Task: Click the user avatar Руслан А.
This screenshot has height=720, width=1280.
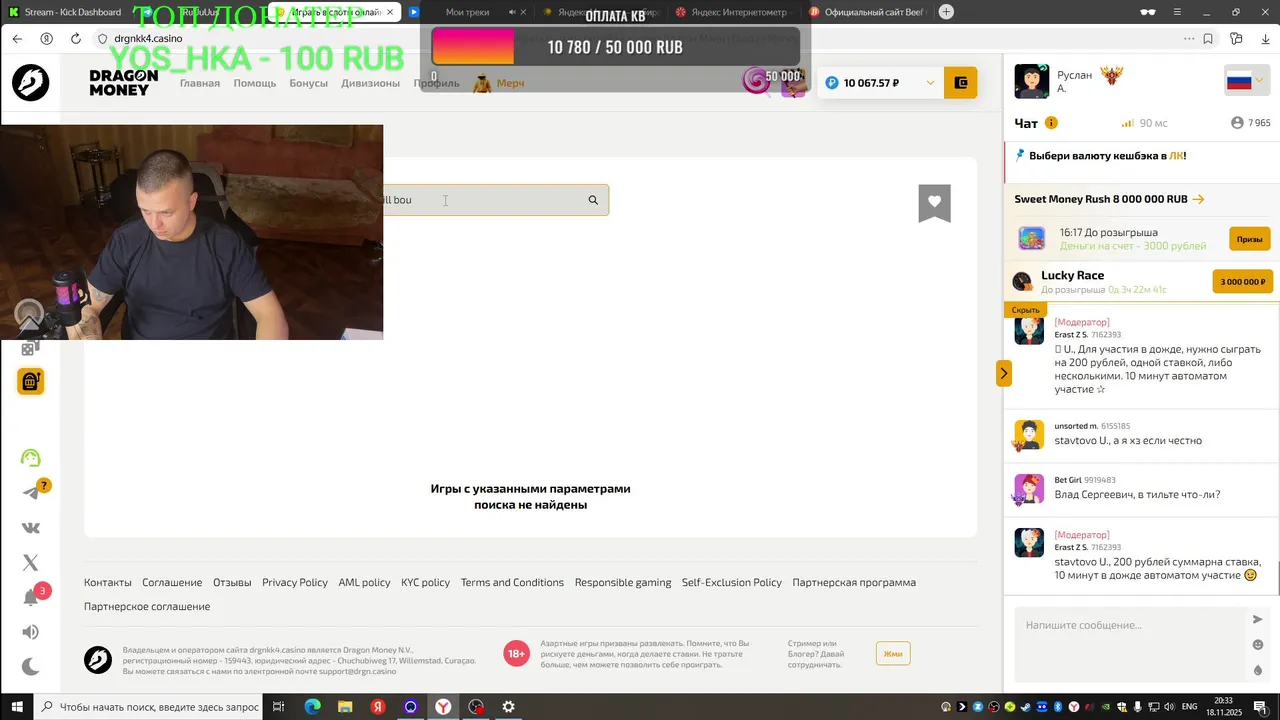Action: click(x=1031, y=82)
